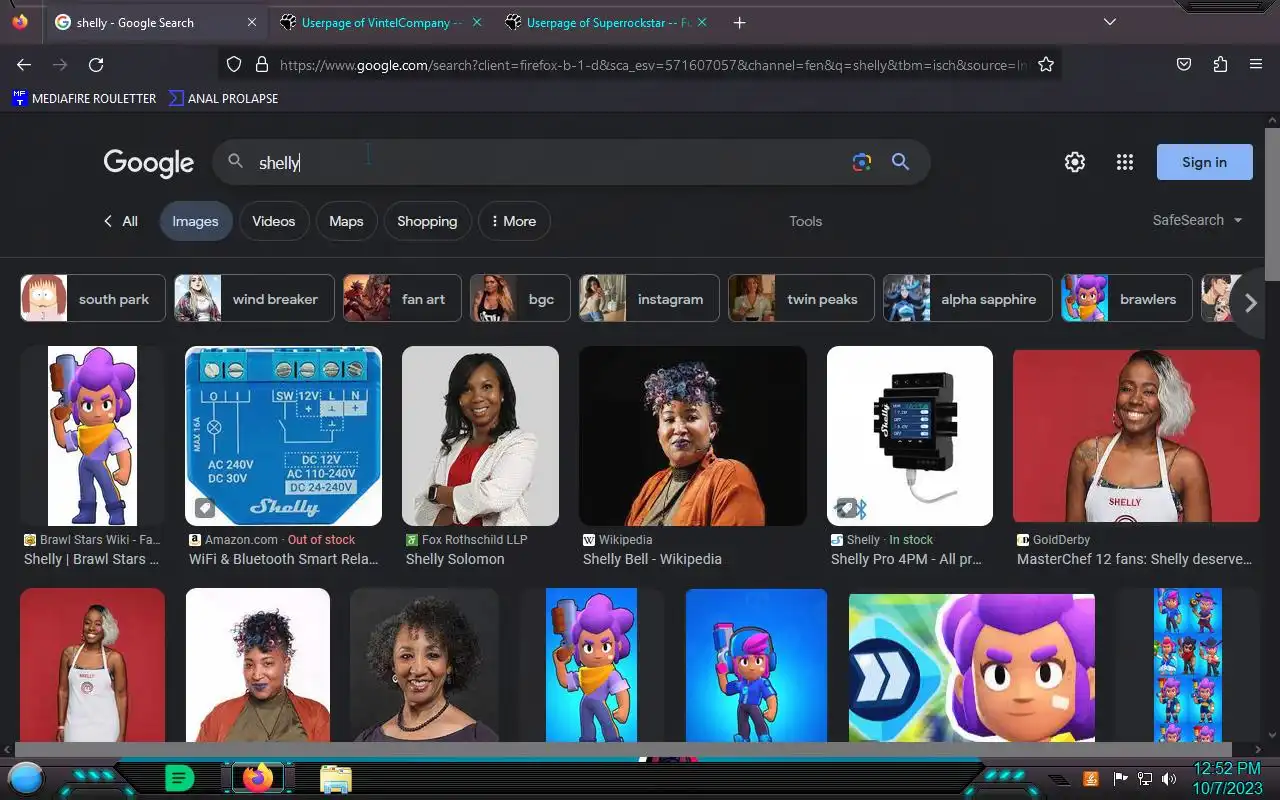Filter by twin peaks chip
This screenshot has width=1280, height=800.
click(801, 298)
